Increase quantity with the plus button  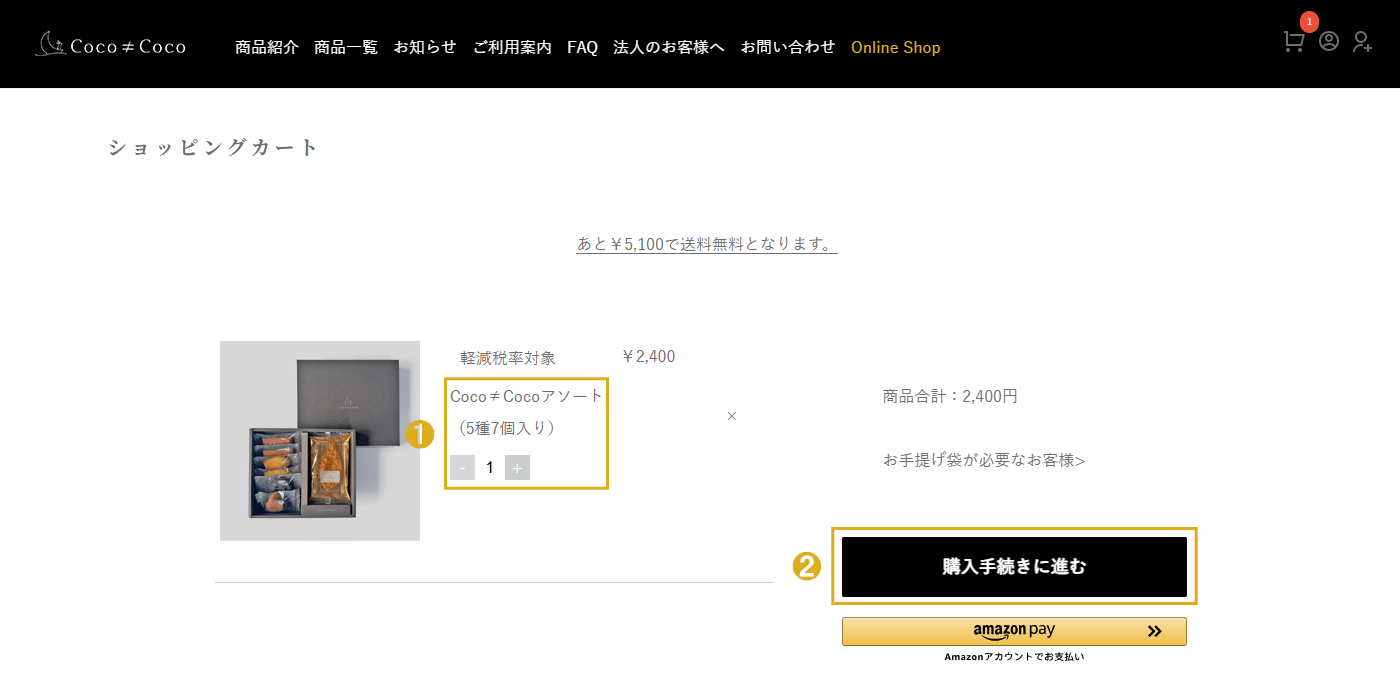tap(517, 467)
